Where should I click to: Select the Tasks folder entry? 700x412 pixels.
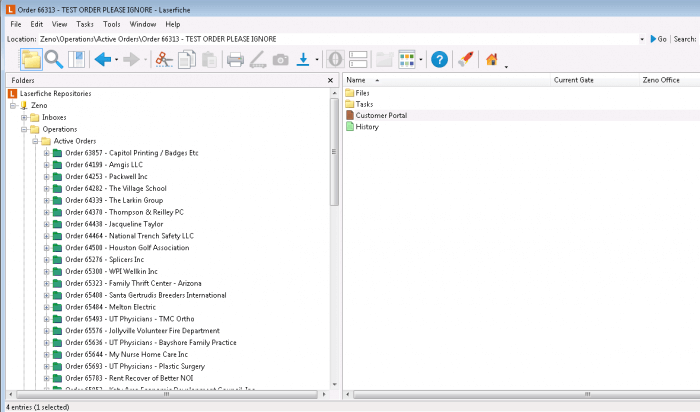364,104
